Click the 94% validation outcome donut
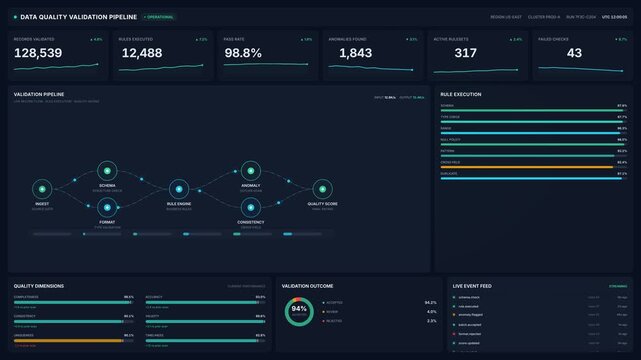 coord(299,312)
